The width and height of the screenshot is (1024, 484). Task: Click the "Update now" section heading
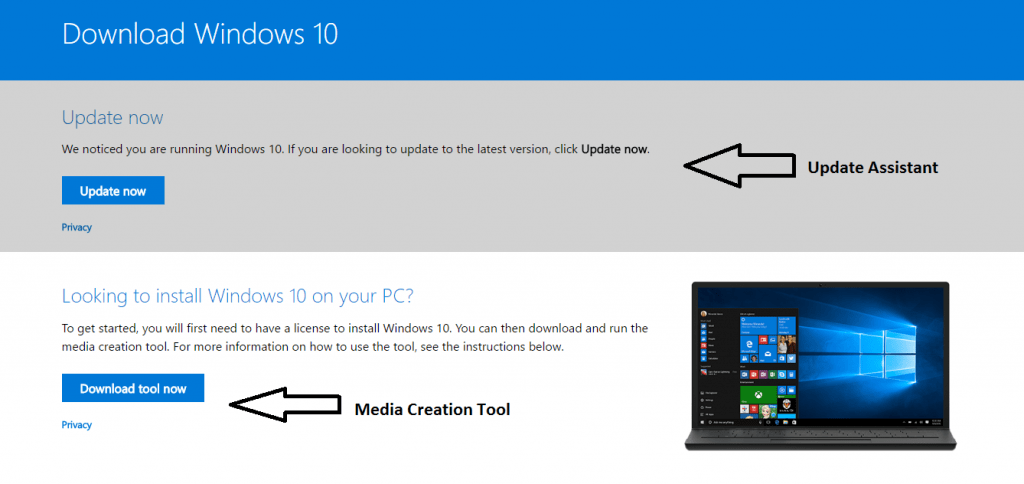tap(112, 118)
